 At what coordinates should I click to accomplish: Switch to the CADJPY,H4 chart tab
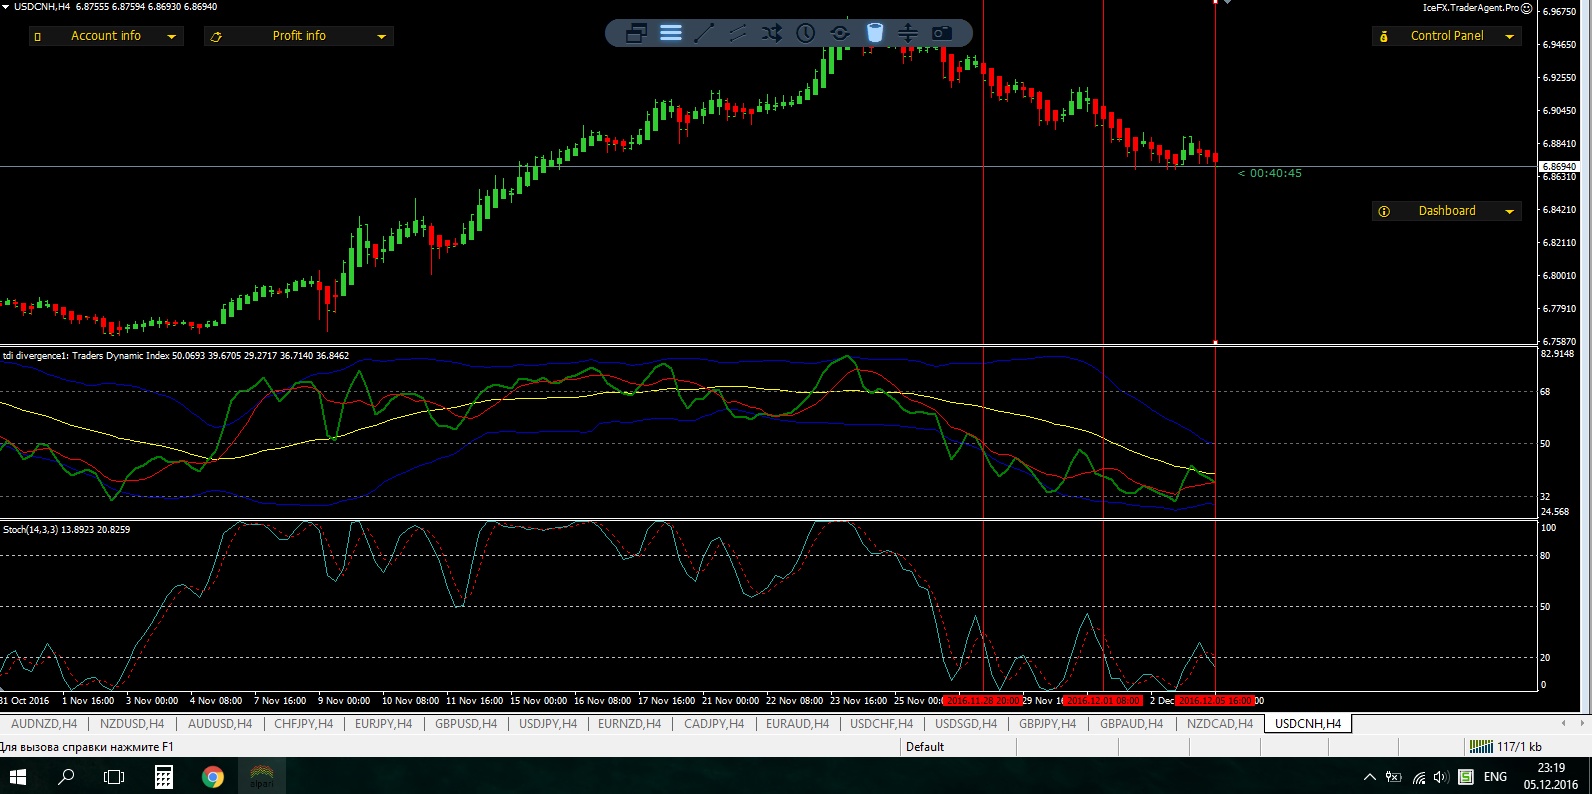(x=714, y=724)
